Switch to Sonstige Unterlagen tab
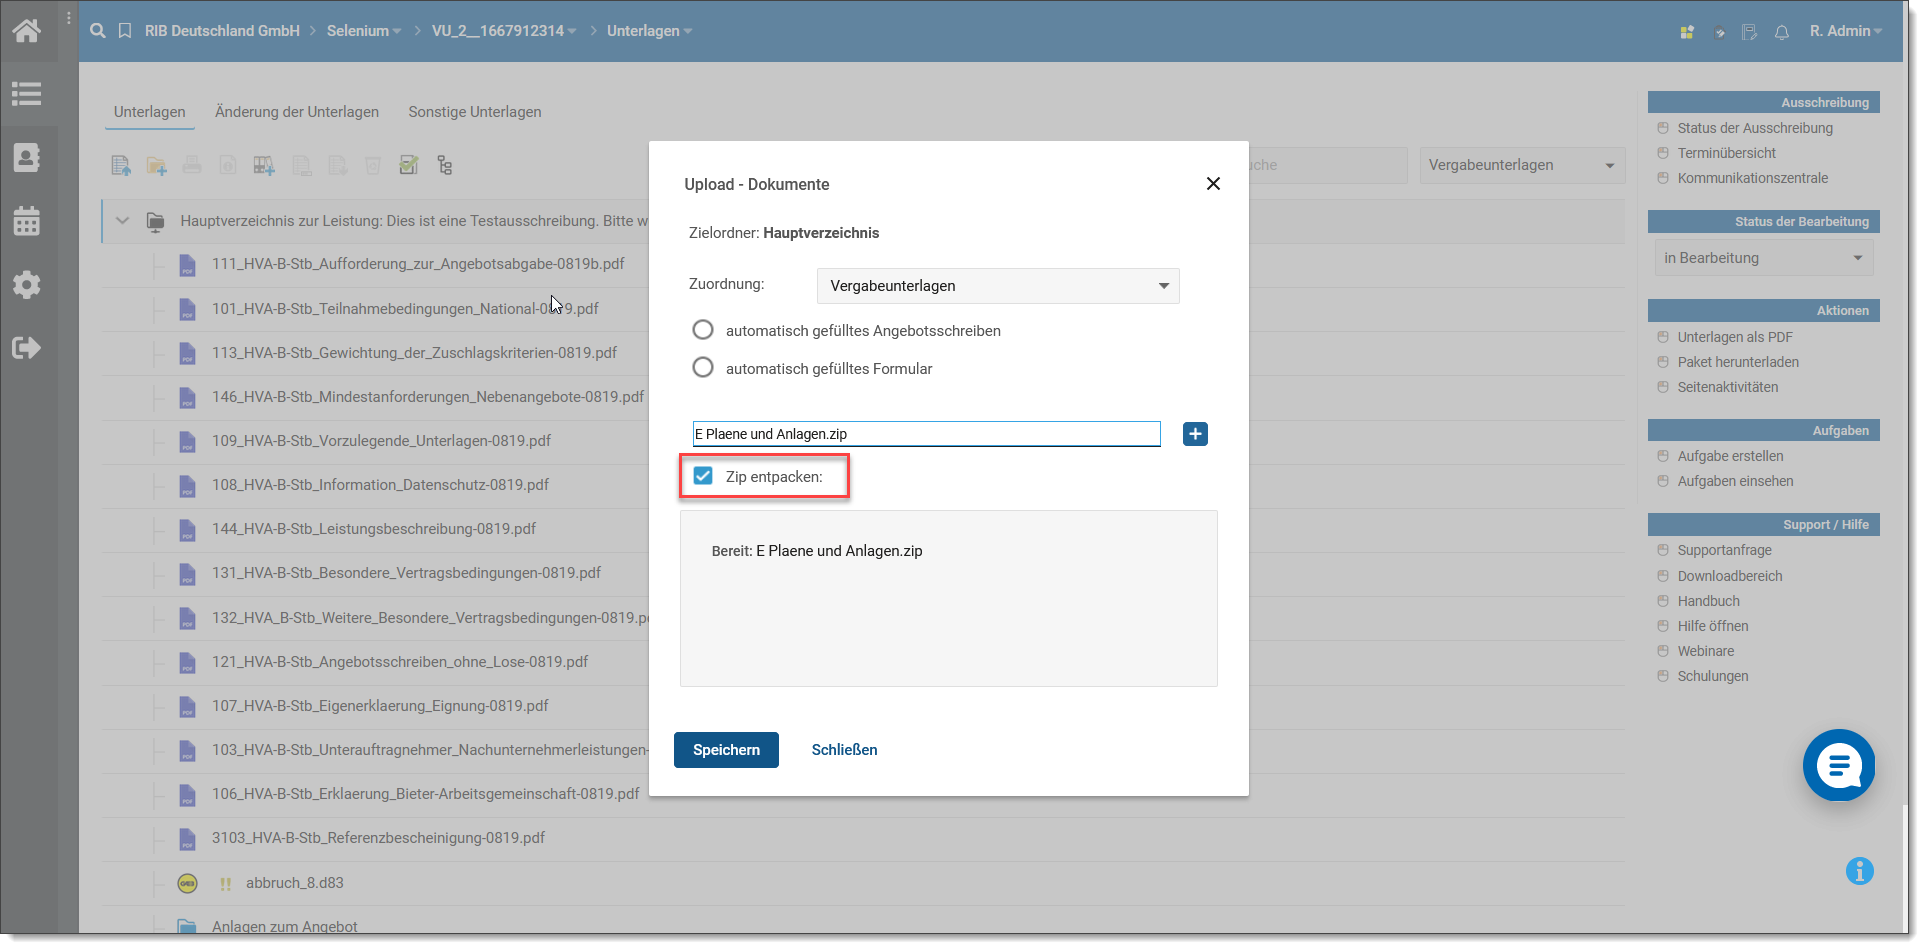Image resolution: width=1924 pixels, height=949 pixels. pyautogui.click(x=474, y=112)
